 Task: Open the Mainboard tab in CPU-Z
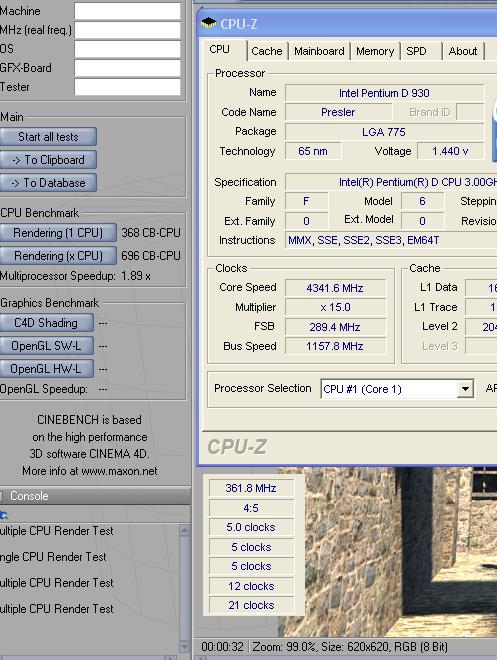click(319, 51)
